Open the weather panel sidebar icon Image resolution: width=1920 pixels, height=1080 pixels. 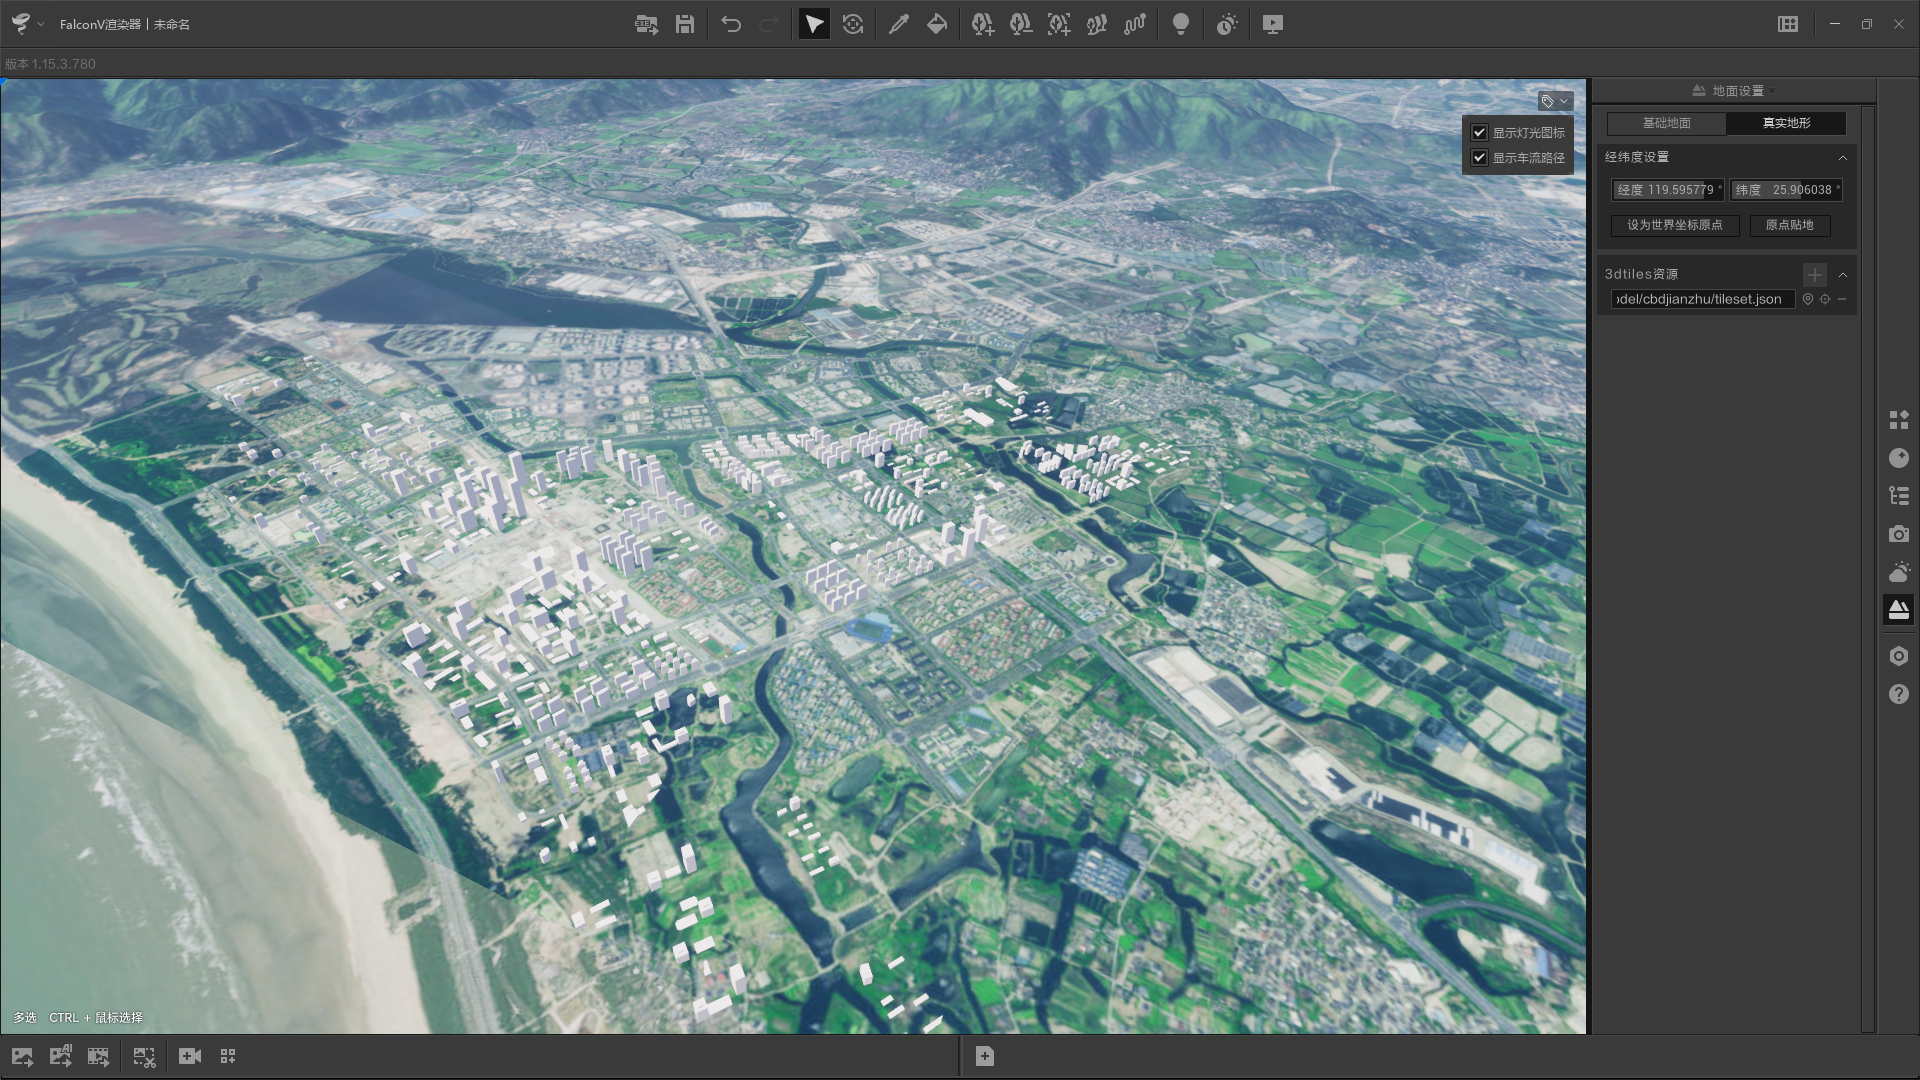click(x=1898, y=573)
